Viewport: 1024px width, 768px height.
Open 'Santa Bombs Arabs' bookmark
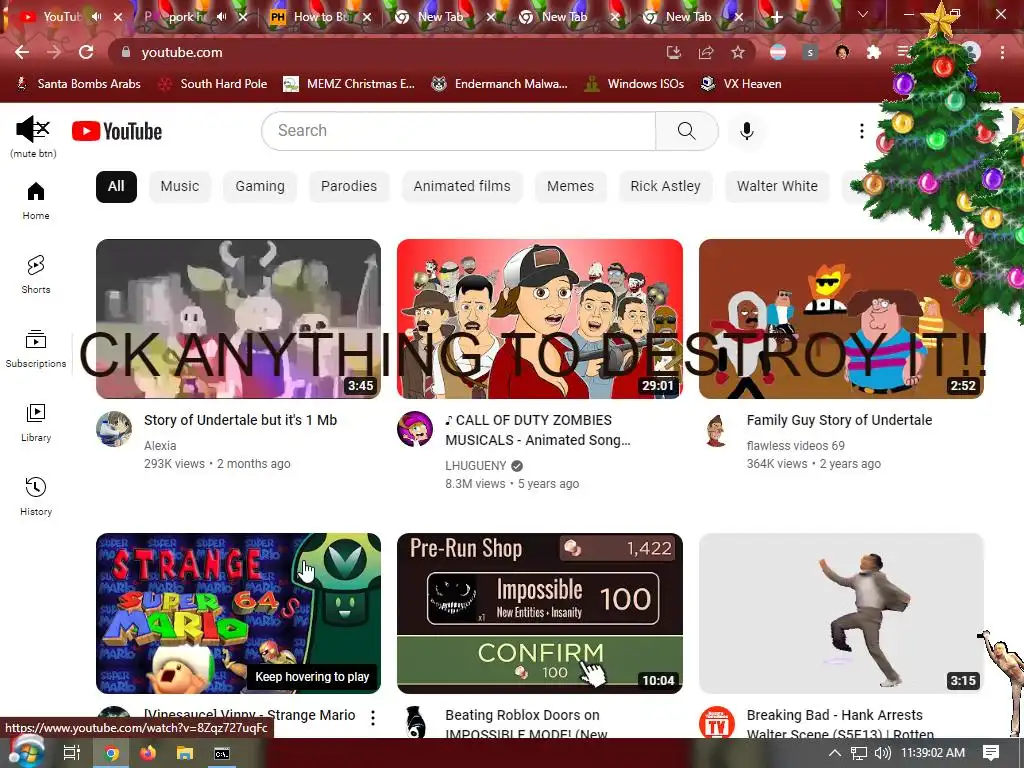tap(78, 84)
